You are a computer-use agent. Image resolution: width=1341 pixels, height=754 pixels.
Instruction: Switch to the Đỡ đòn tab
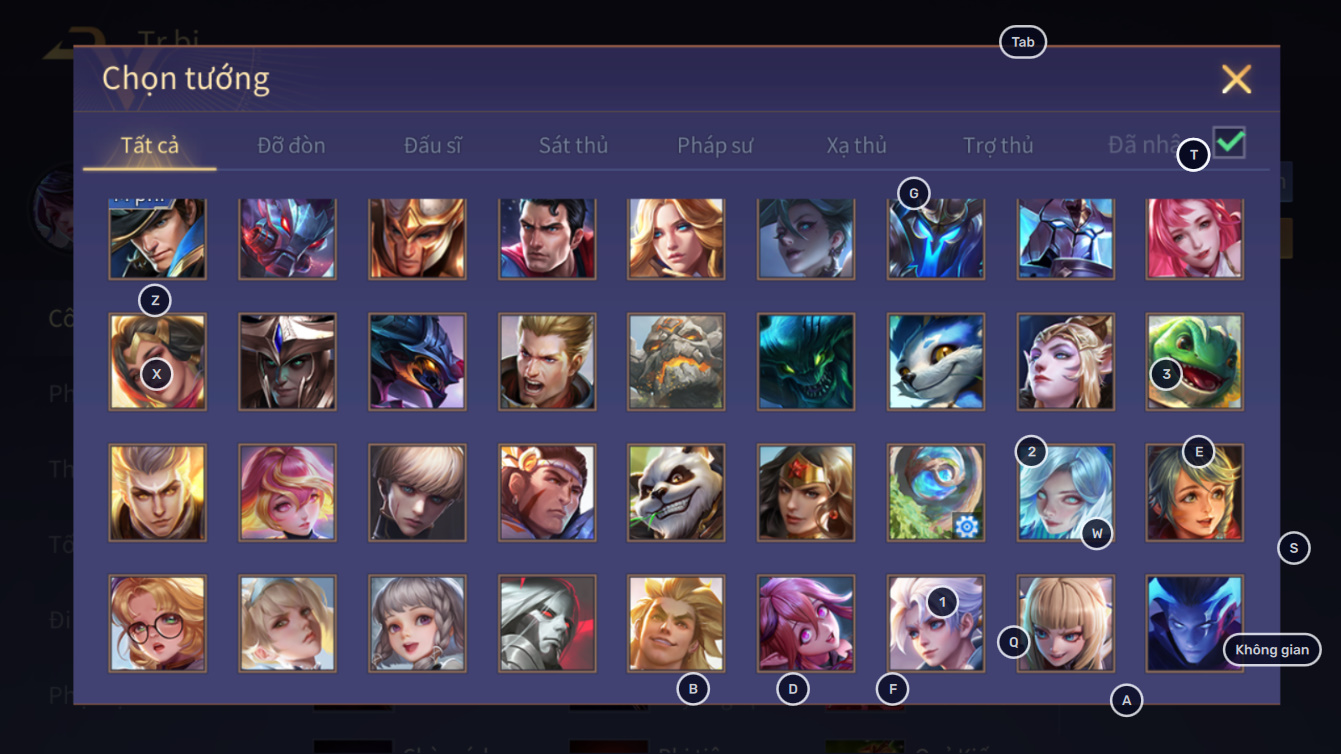pos(291,145)
